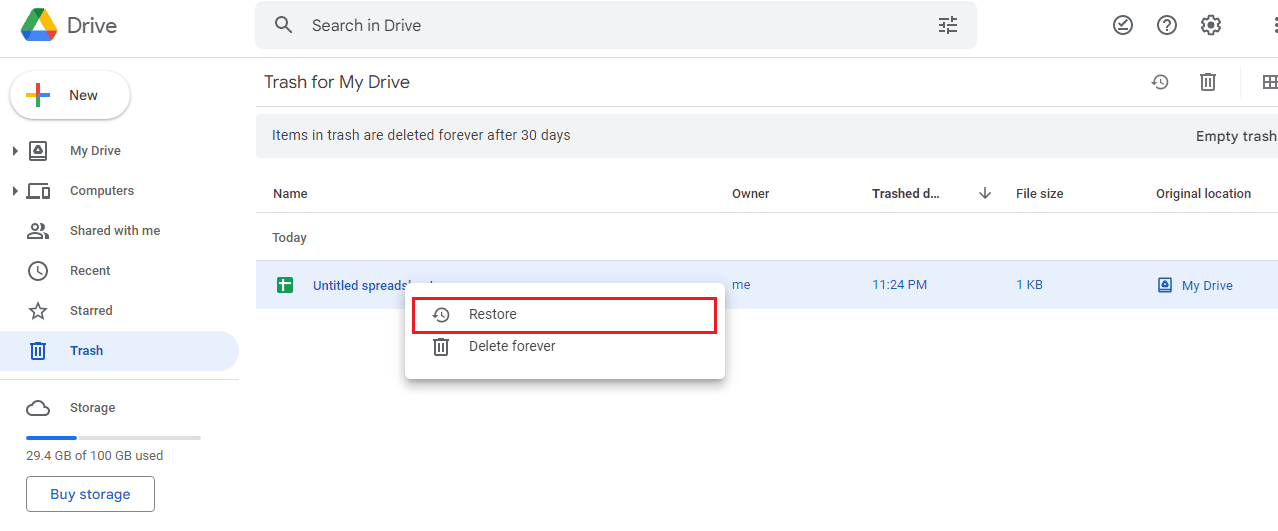Click the 'Today' group label

tap(290, 238)
